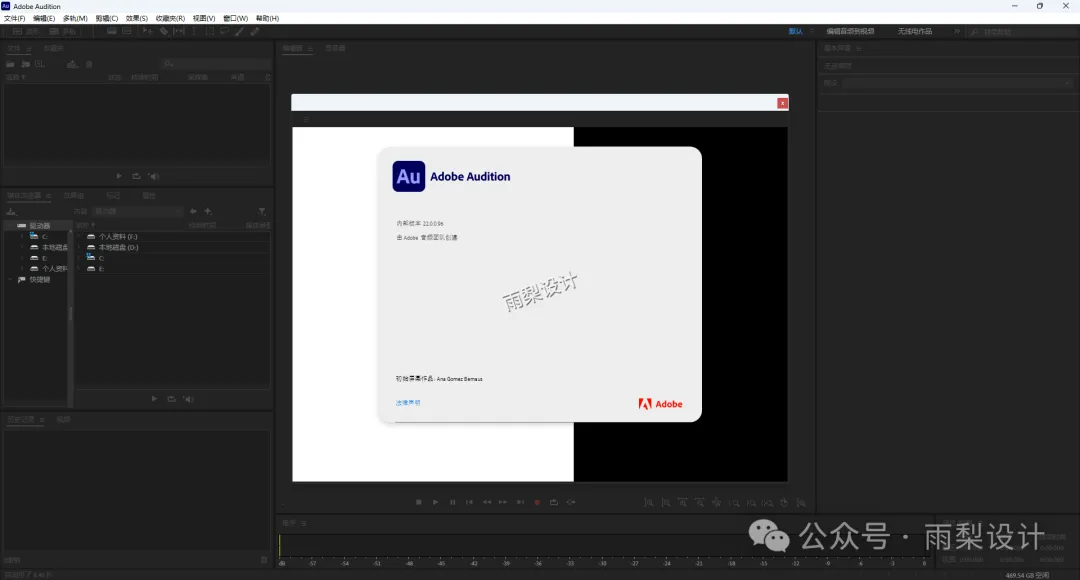This screenshot has height=580, width=1080.
Task: Play the selected file in Files panel
Action: 119,176
